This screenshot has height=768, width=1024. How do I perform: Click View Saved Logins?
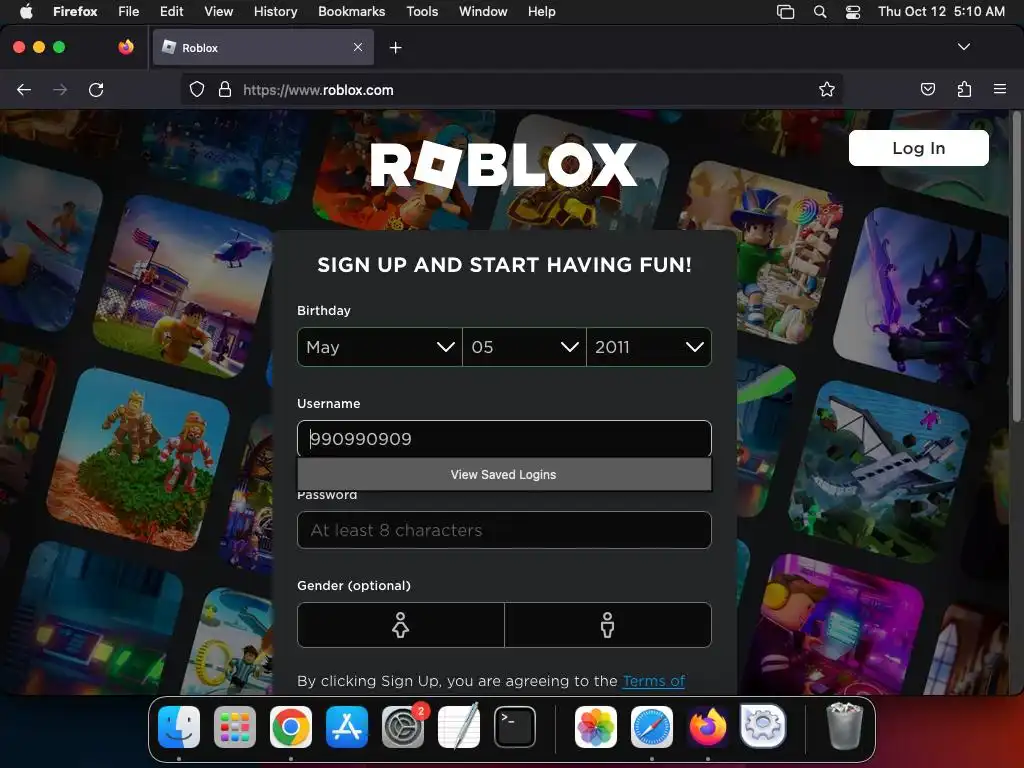504,475
